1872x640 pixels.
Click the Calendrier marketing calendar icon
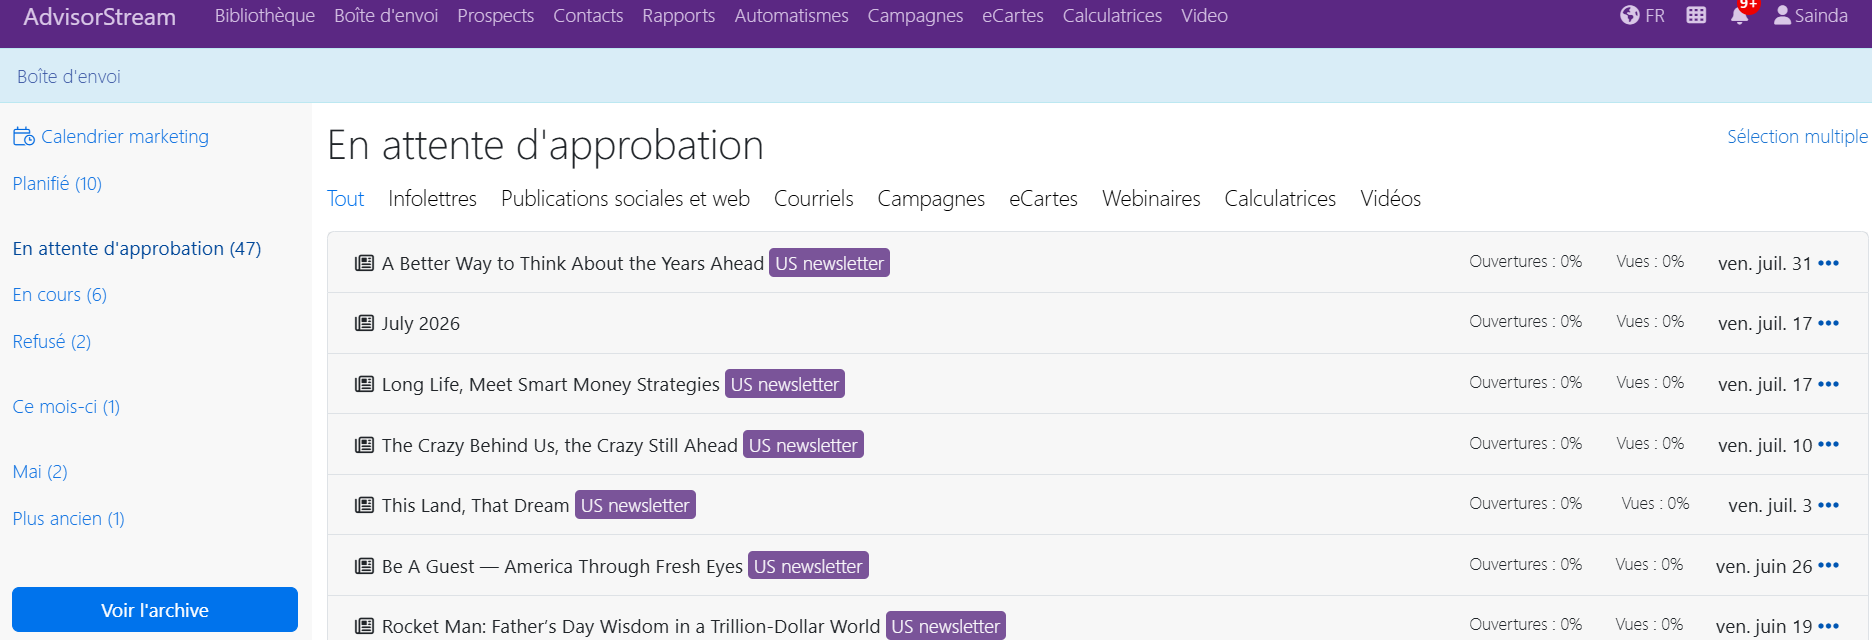click(x=23, y=136)
